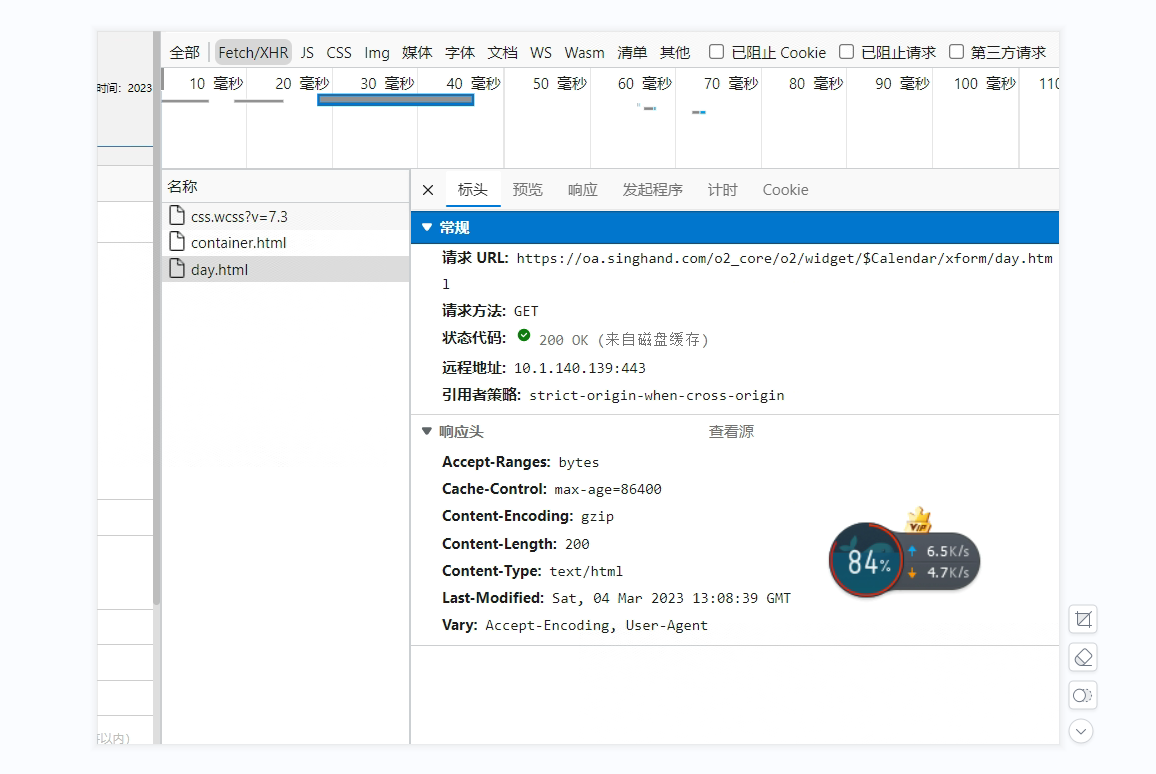Click the gold VIP crown badge
The width and height of the screenshot is (1156, 774).
click(918, 521)
